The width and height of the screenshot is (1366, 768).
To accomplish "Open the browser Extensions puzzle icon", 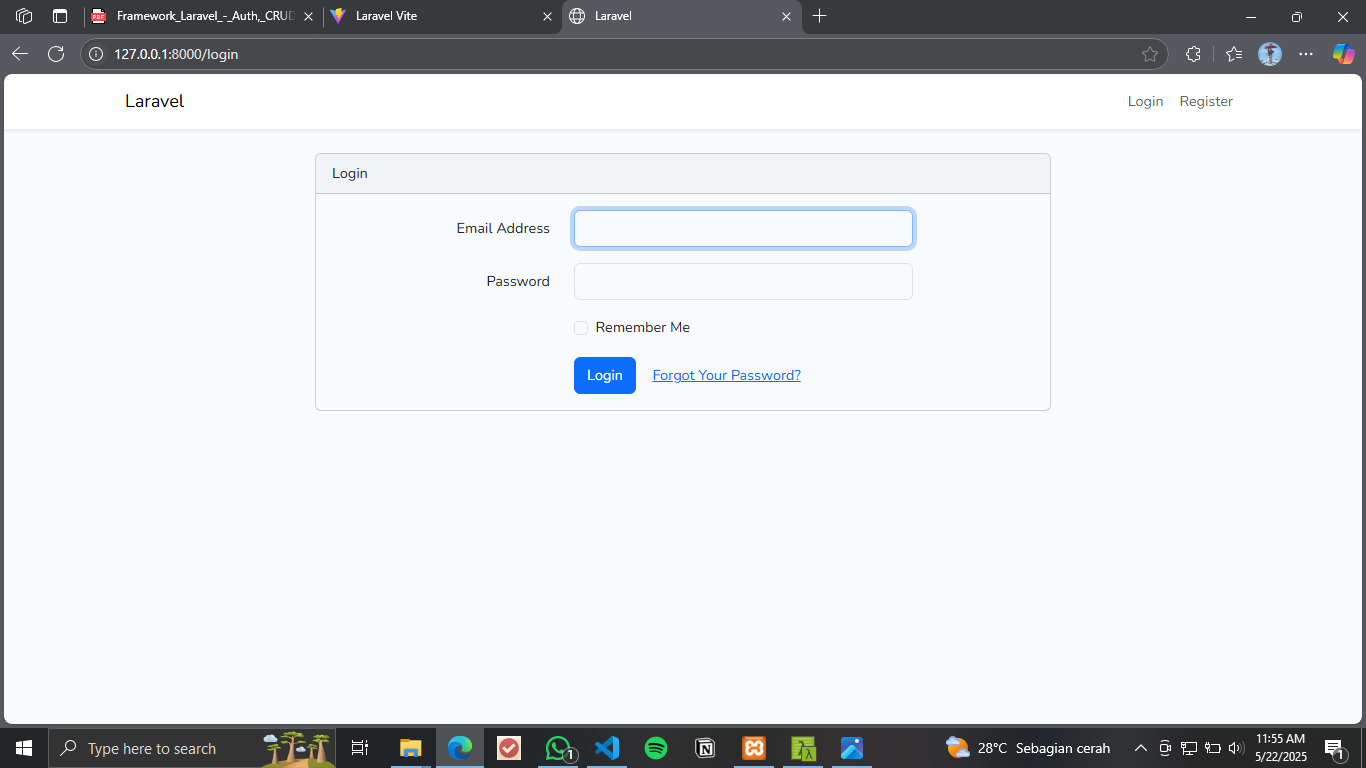I will pos(1193,54).
